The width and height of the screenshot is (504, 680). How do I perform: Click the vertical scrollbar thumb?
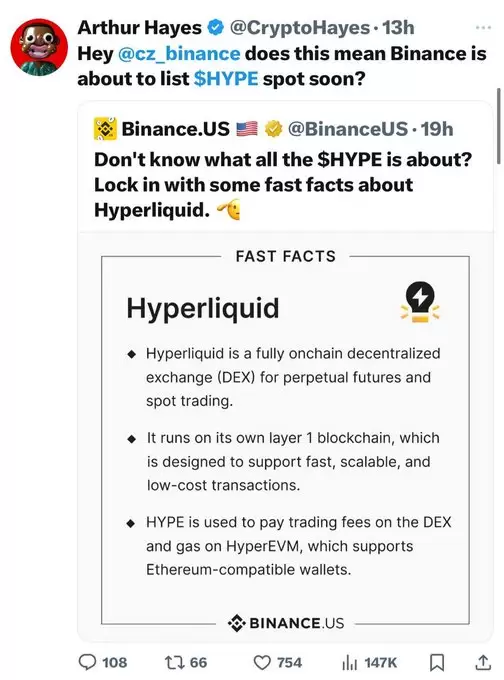click(x=499, y=126)
